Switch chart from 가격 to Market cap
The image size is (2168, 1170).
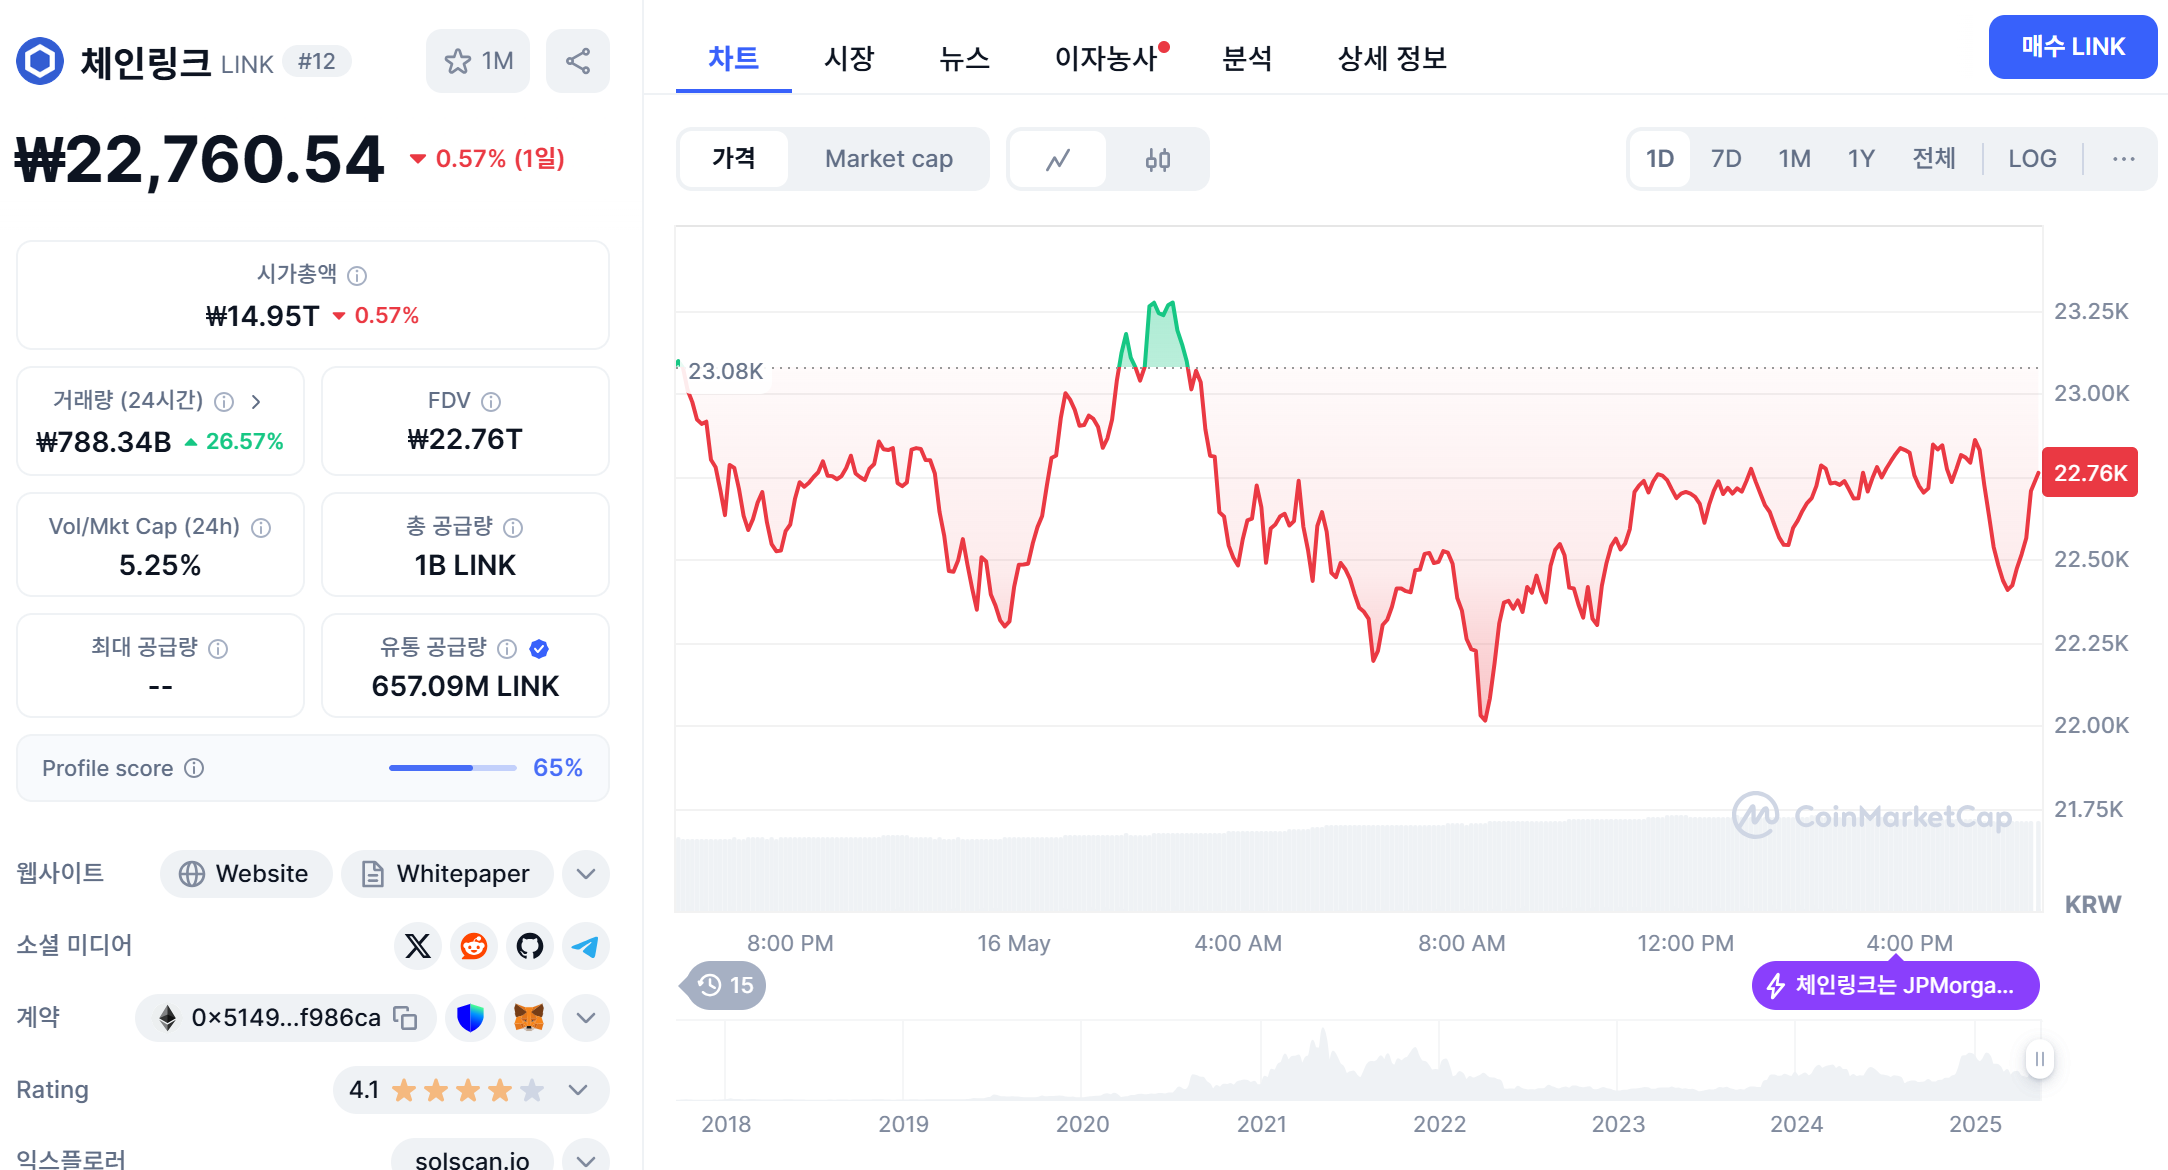[x=888, y=158]
